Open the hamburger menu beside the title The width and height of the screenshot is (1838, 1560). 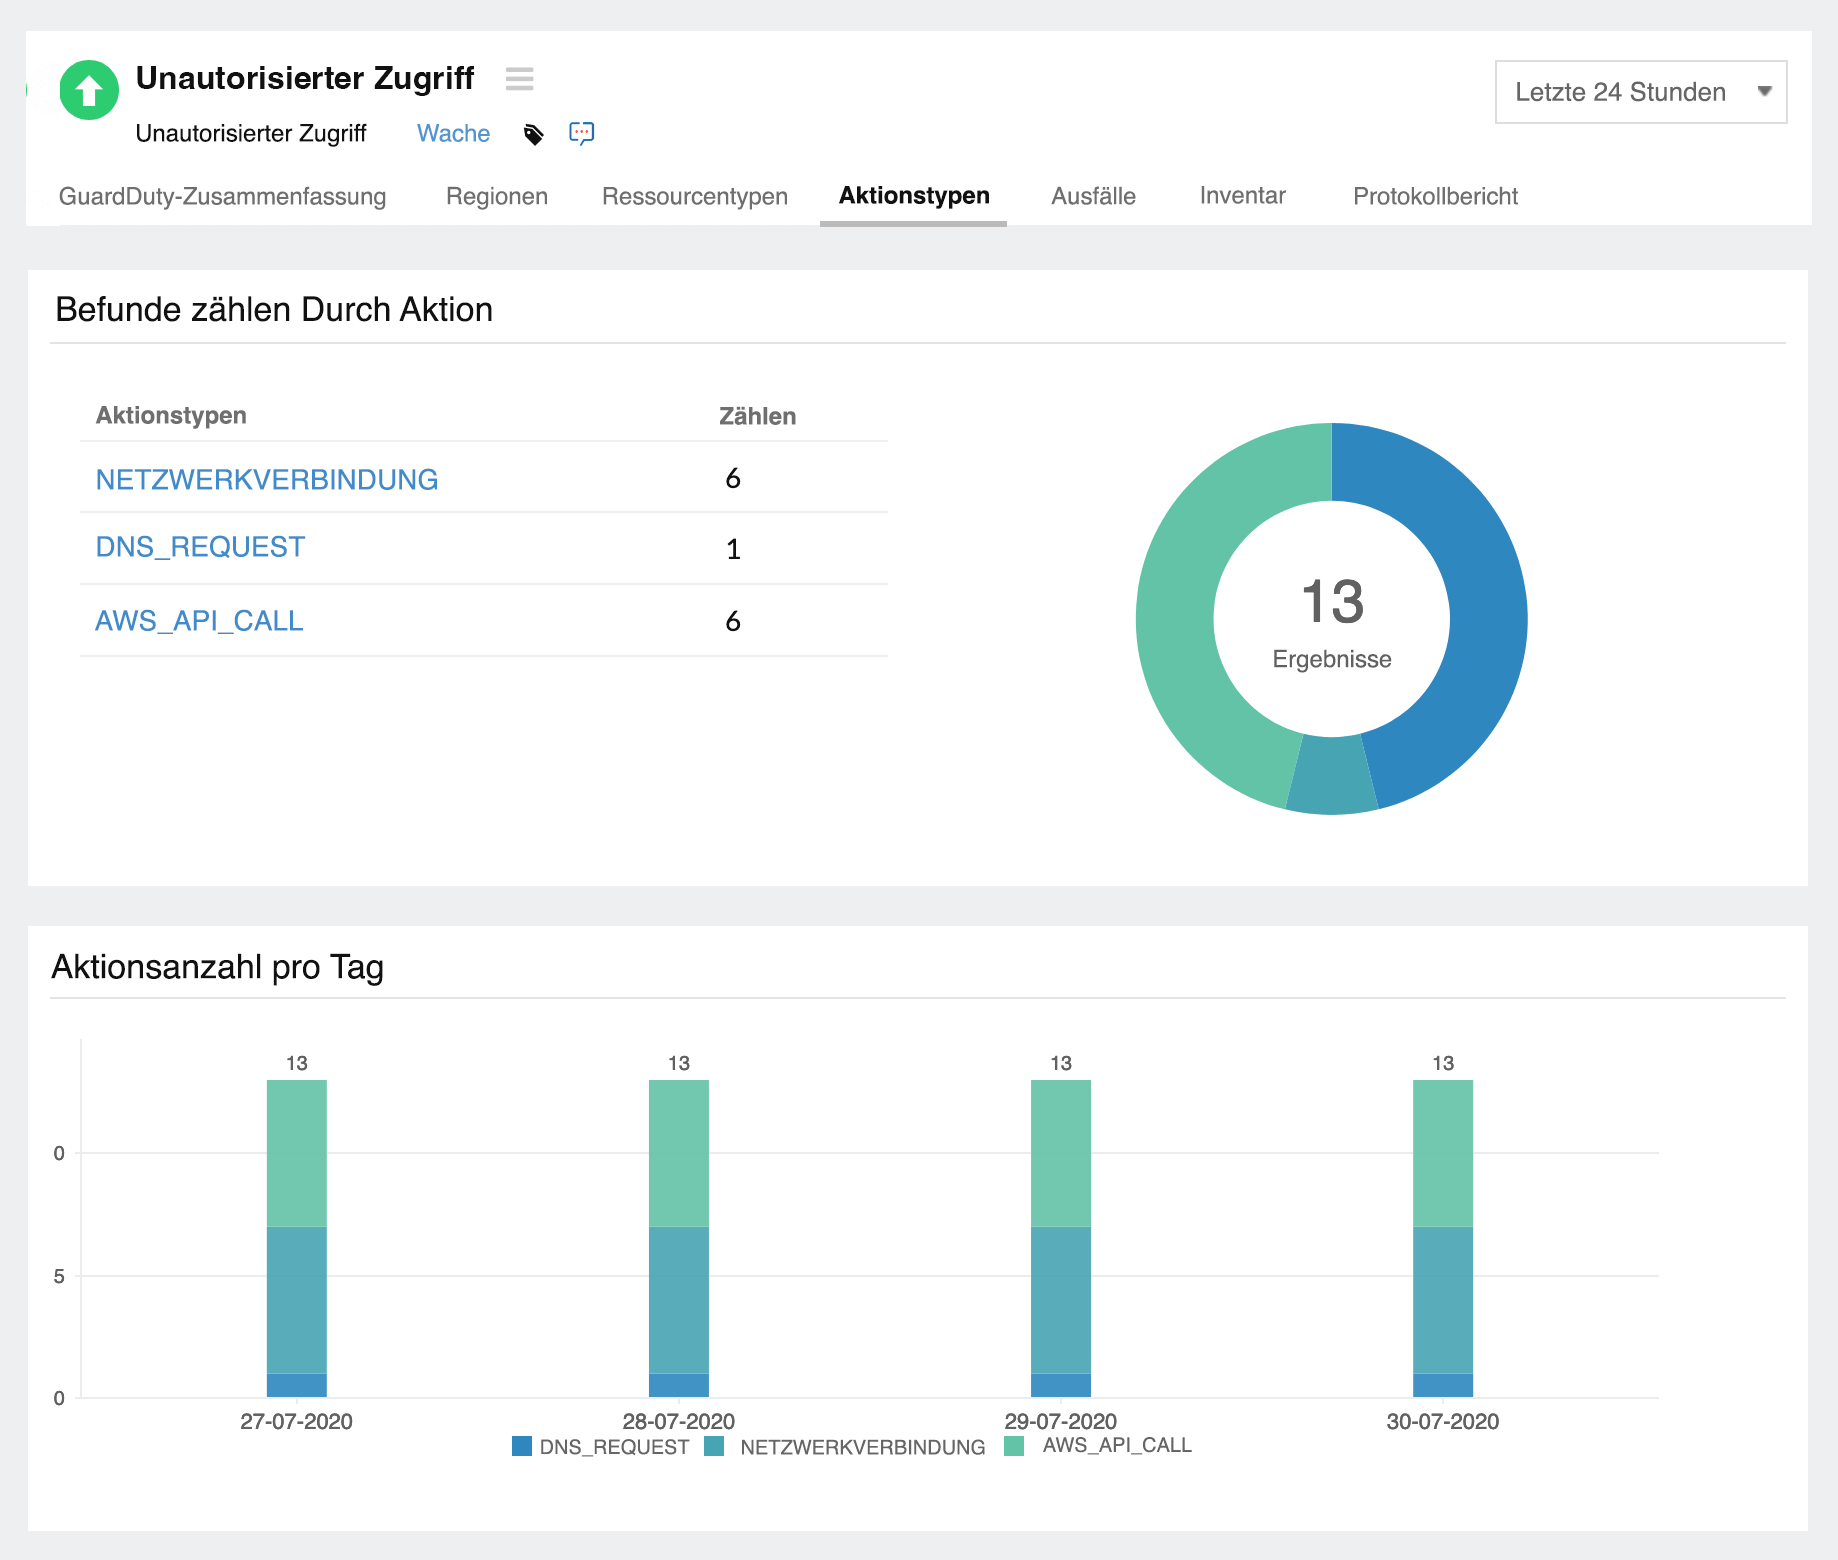coord(520,79)
